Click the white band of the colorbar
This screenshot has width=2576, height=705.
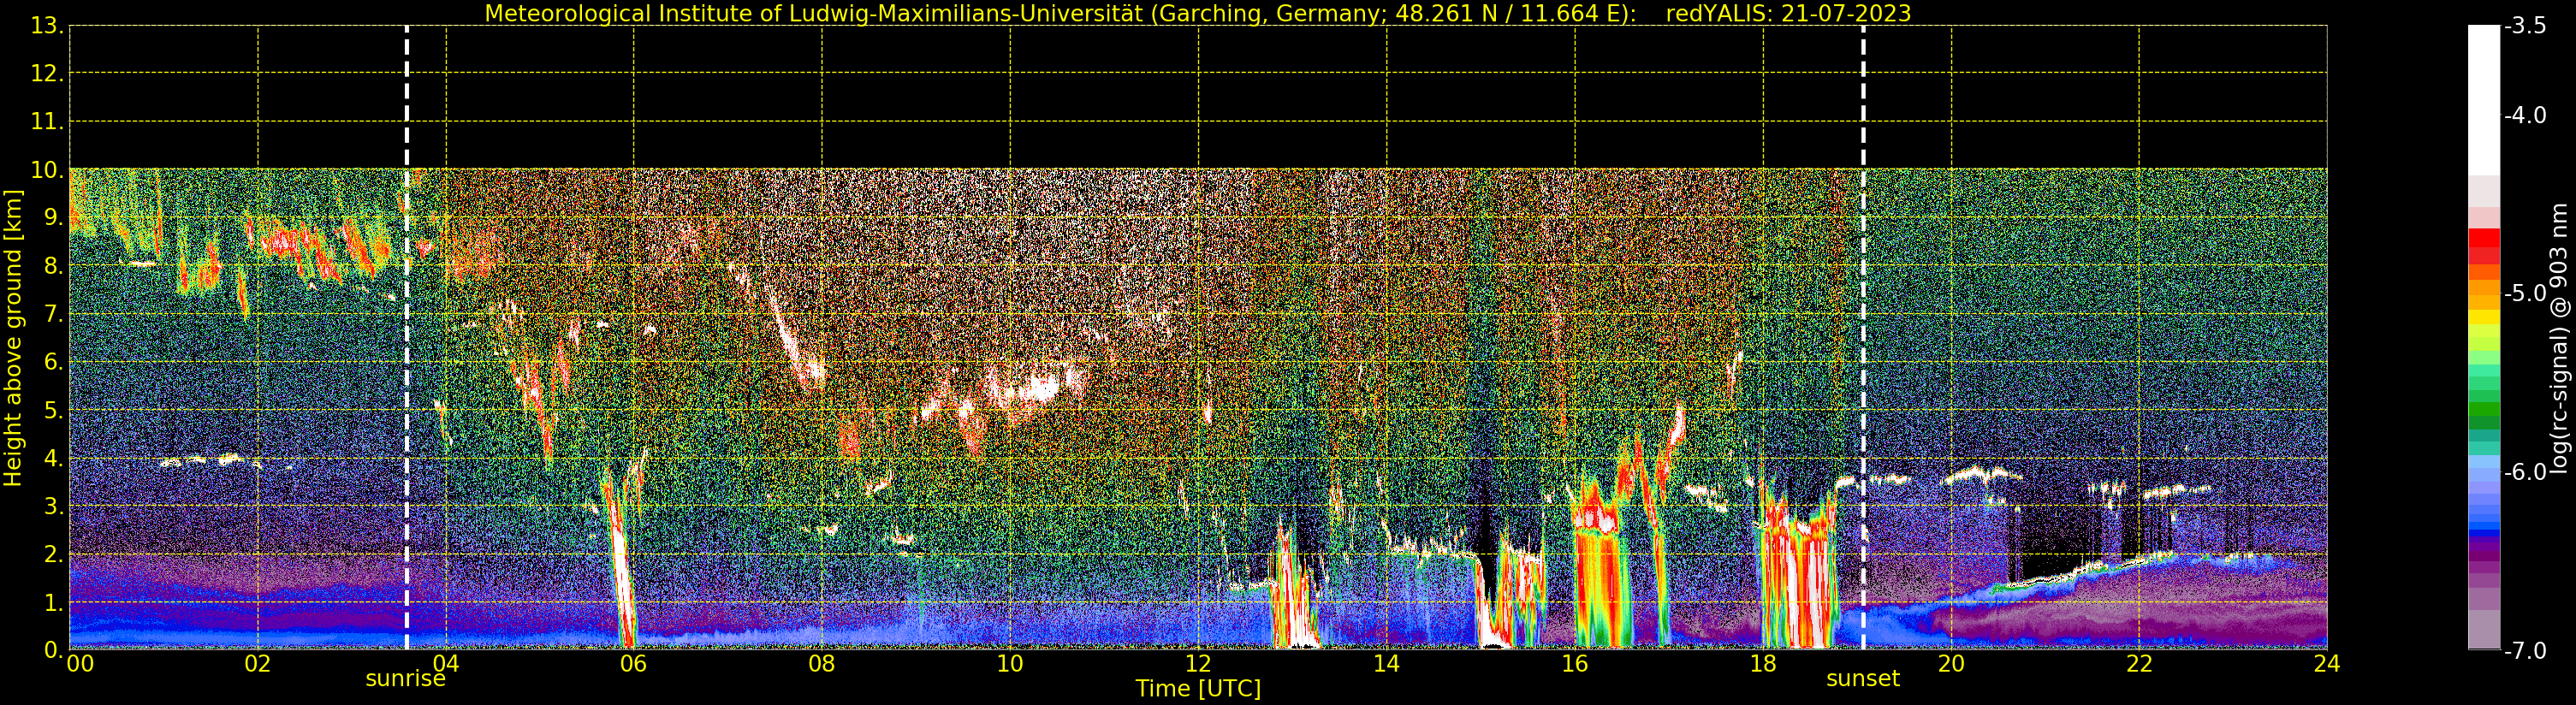click(2484, 100)
